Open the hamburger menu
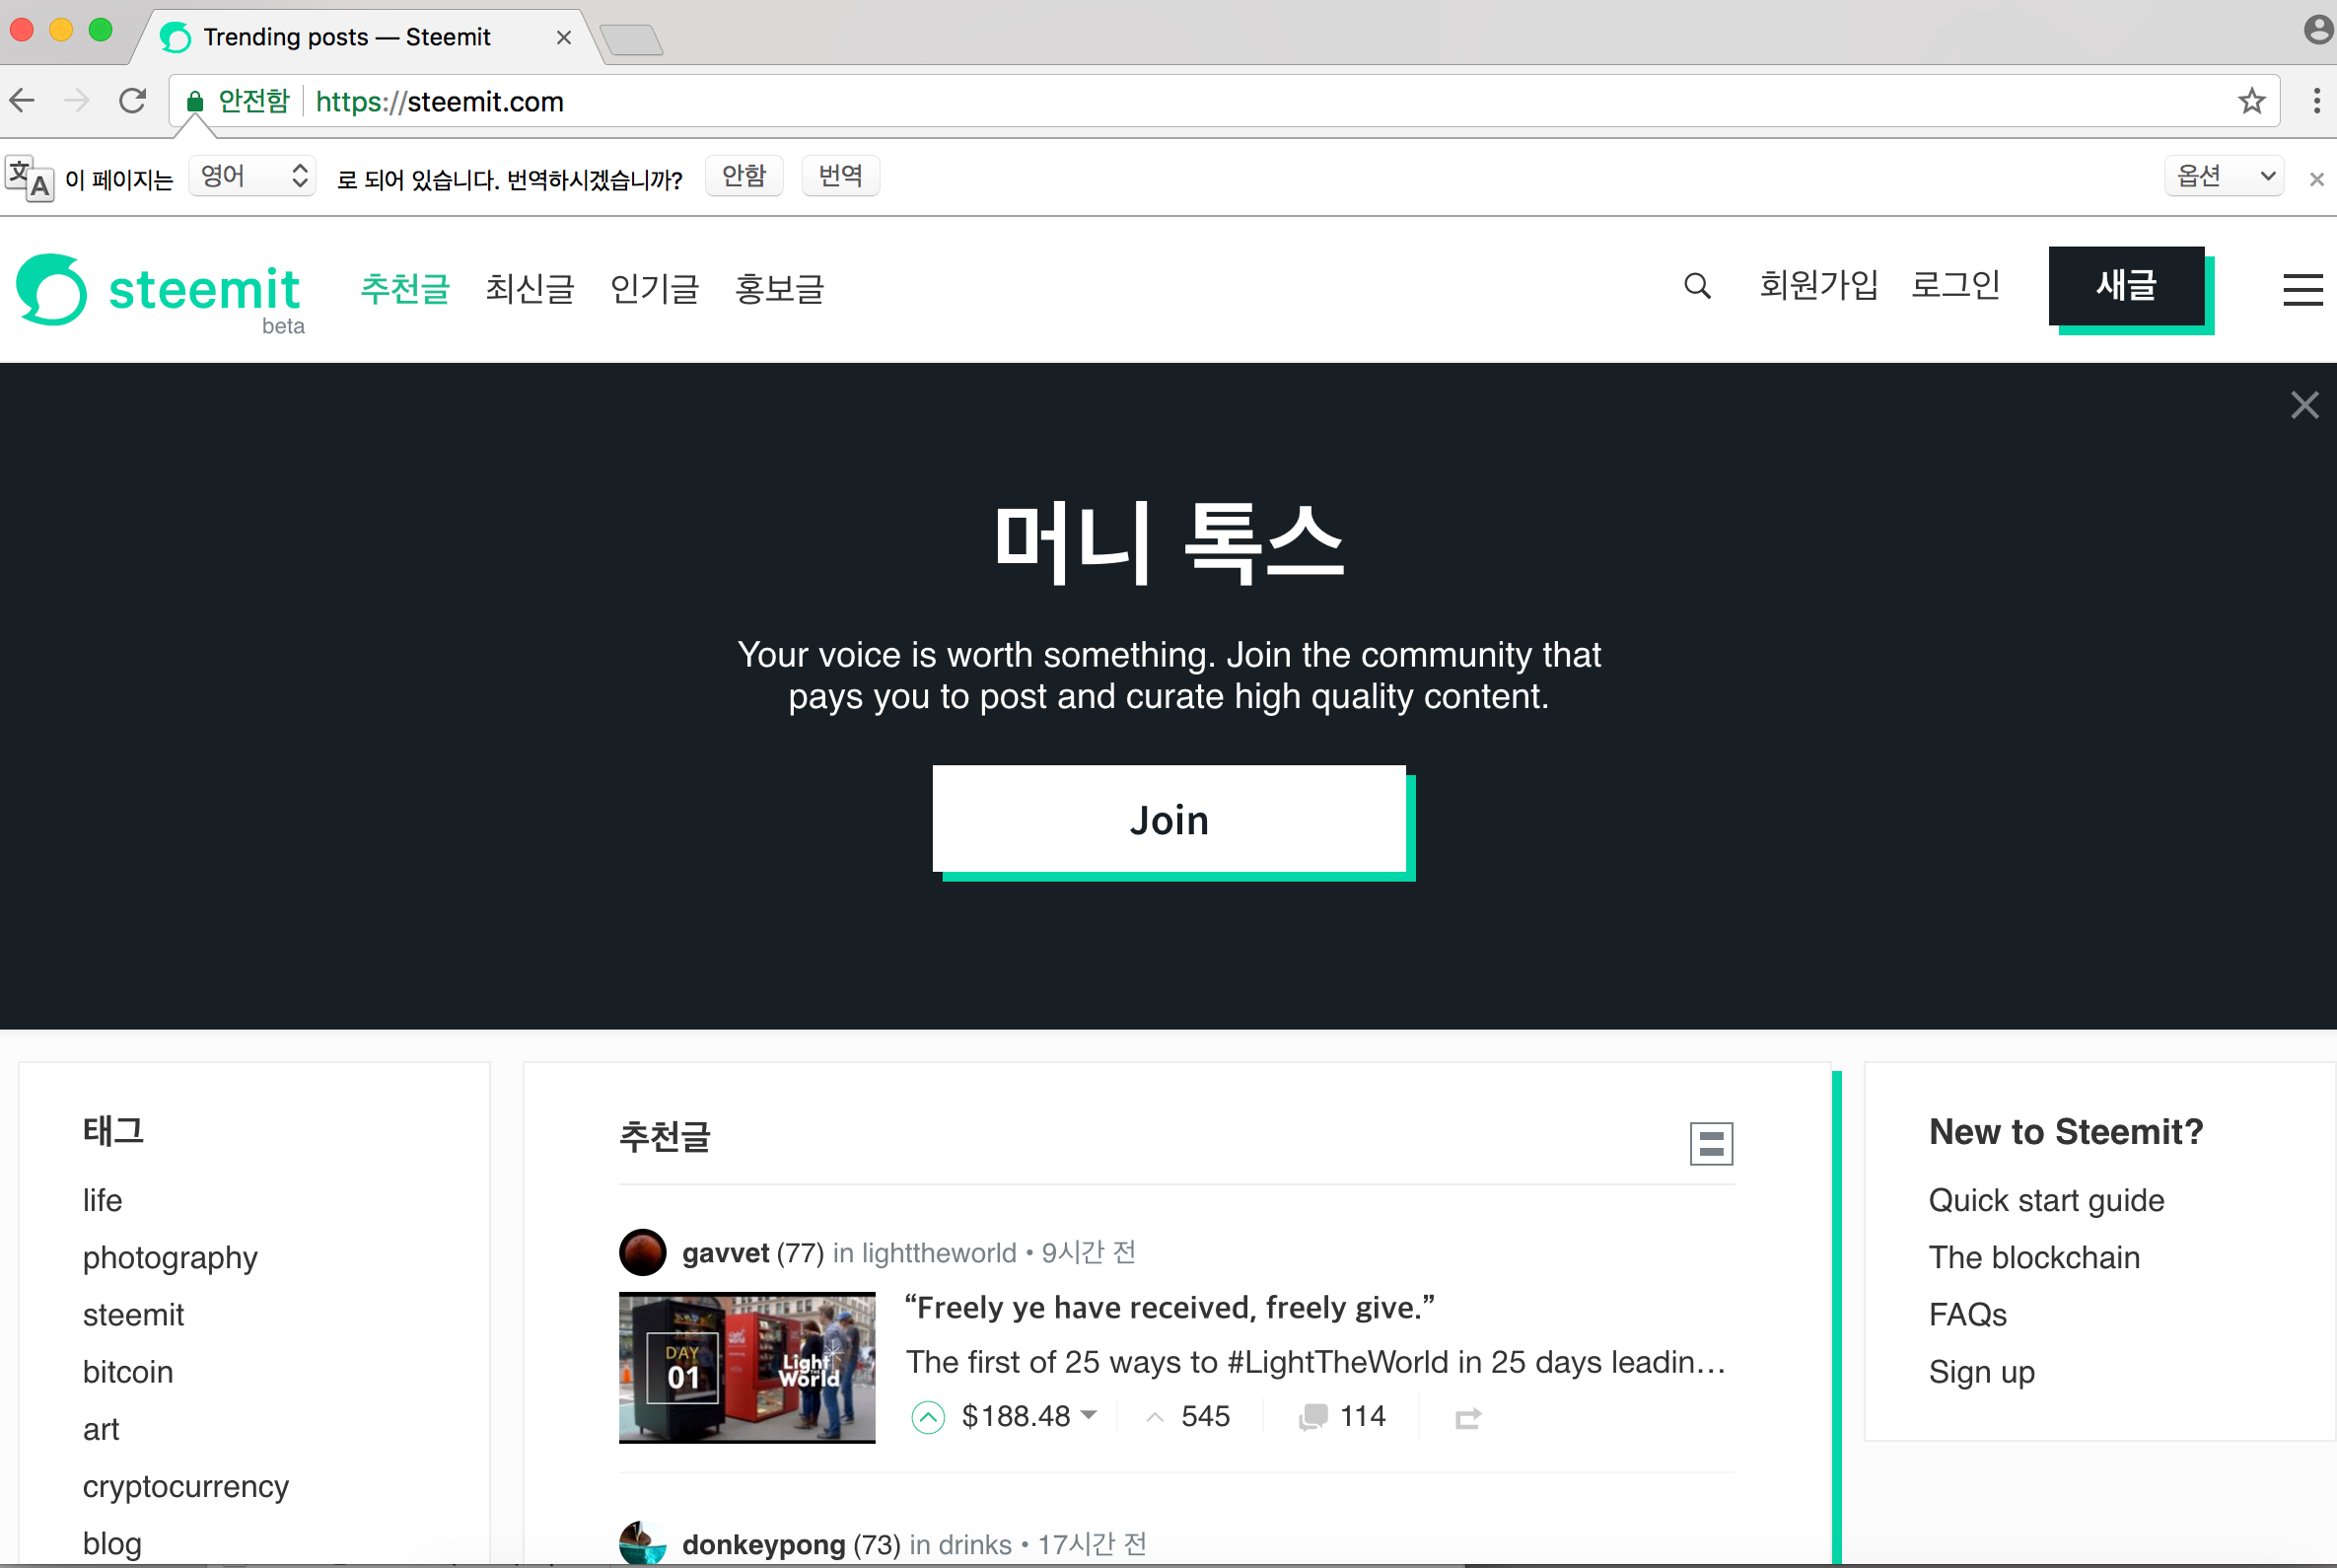The image size is (2337, 1568). pyautogui.click(x=2302, y=290)
